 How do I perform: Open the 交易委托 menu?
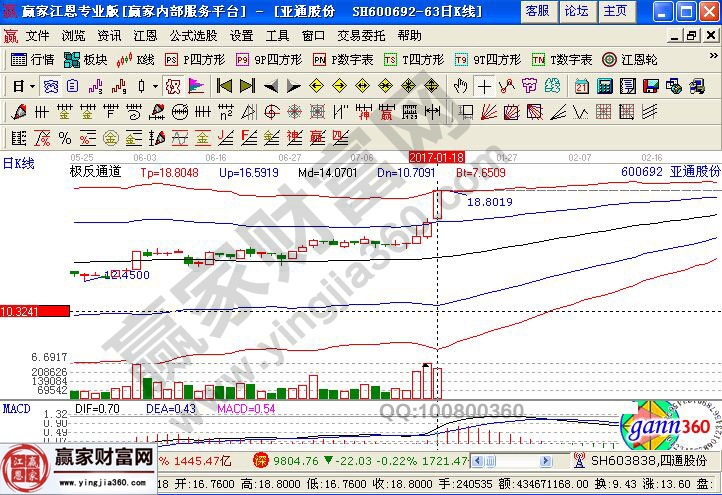click(362, 35)
